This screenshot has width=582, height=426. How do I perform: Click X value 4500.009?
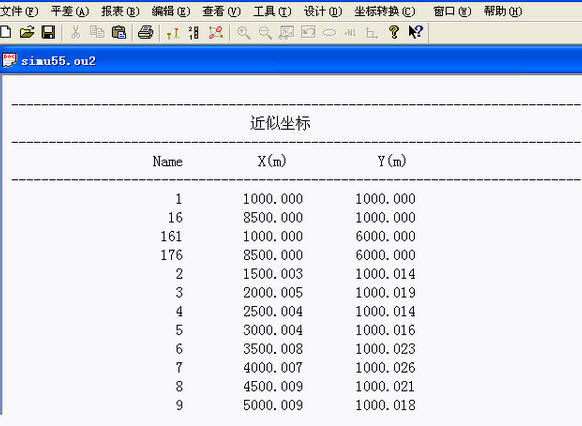(x=273, y=387)
